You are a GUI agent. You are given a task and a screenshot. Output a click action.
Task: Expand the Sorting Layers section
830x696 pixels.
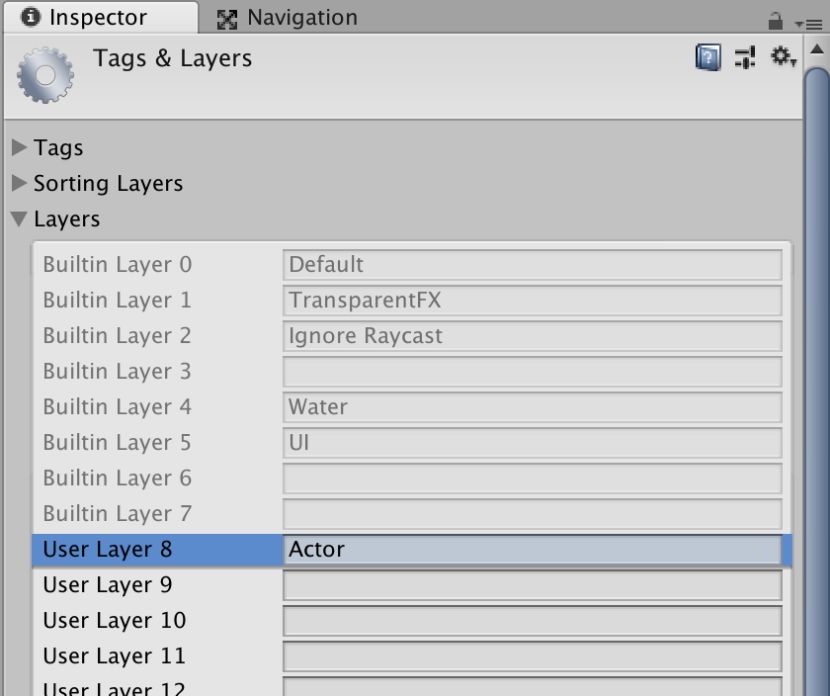[20, 184]
